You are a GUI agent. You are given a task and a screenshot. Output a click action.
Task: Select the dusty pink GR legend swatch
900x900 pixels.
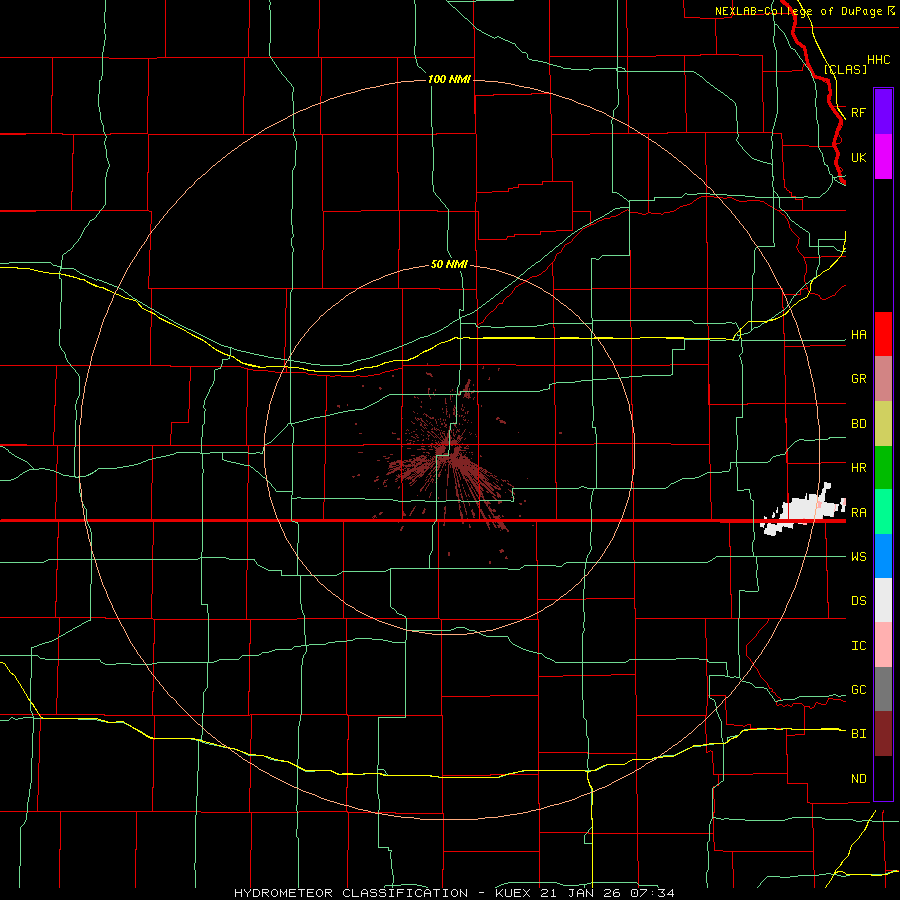pos(883,379)
